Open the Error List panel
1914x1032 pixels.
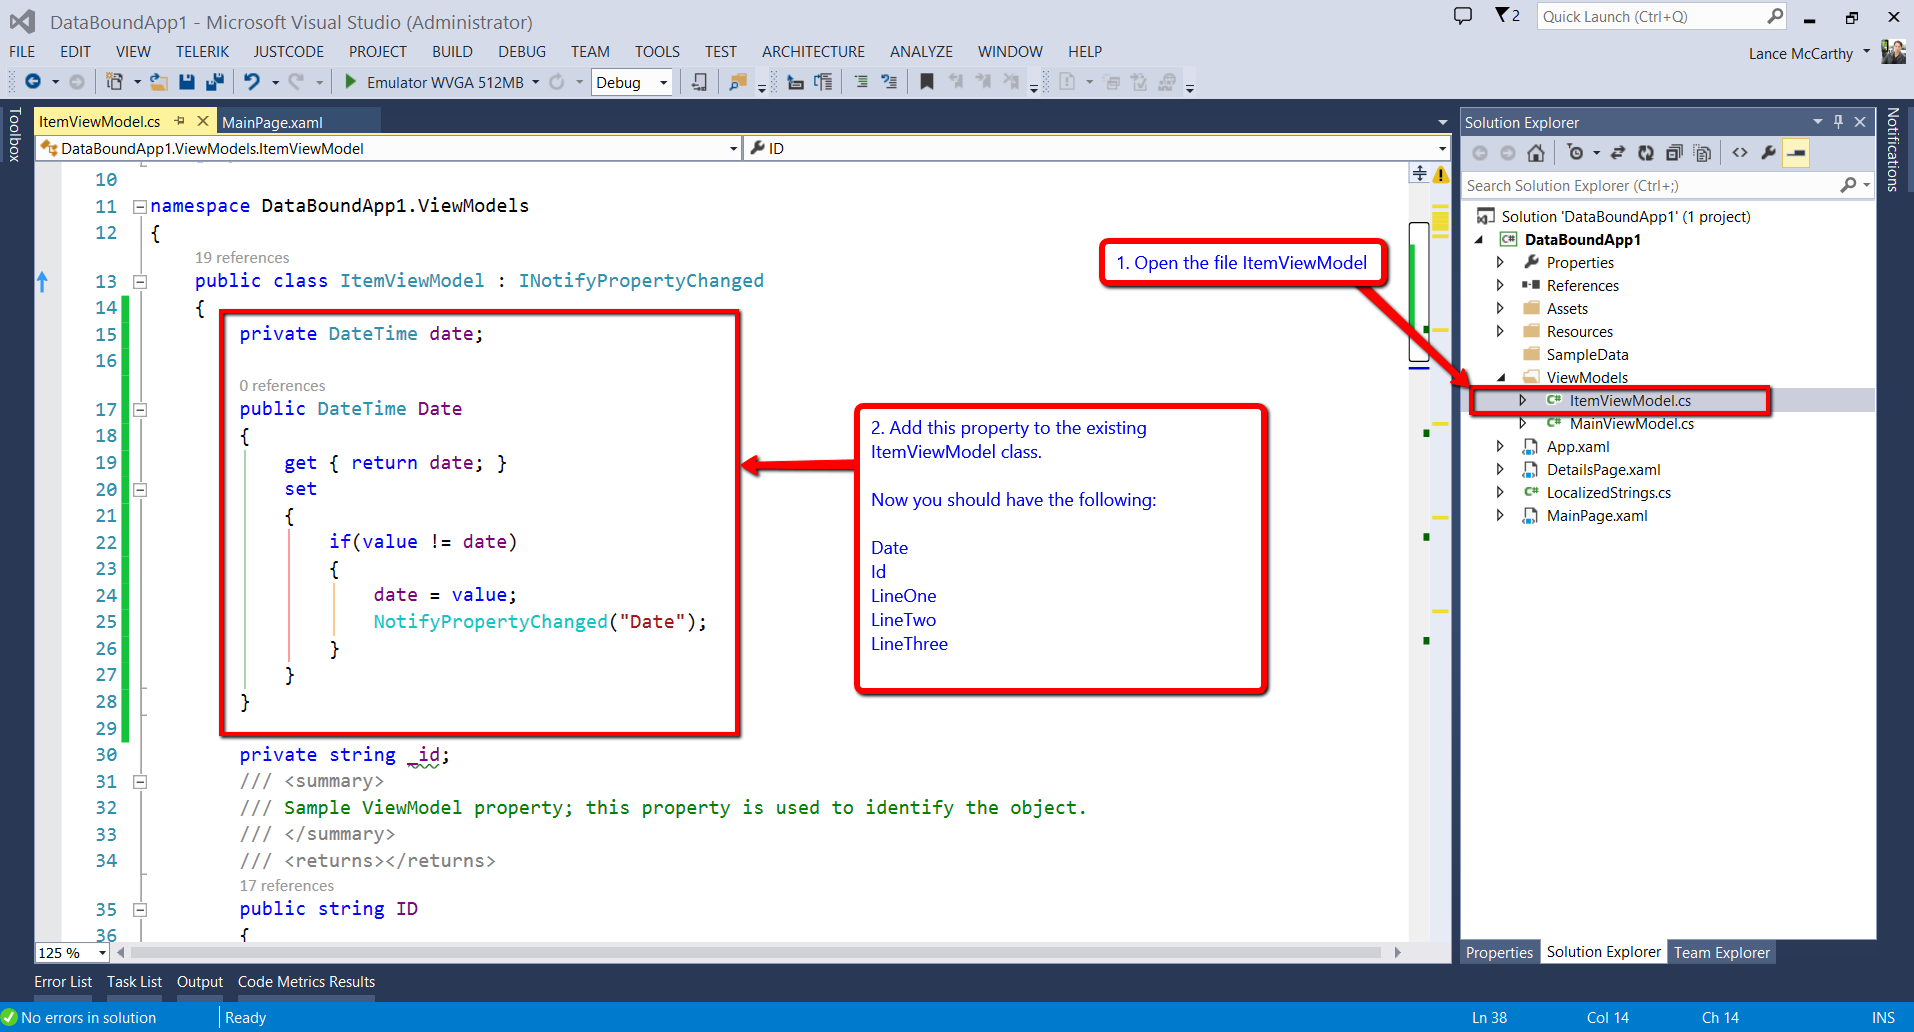click(x=63, y=982)
